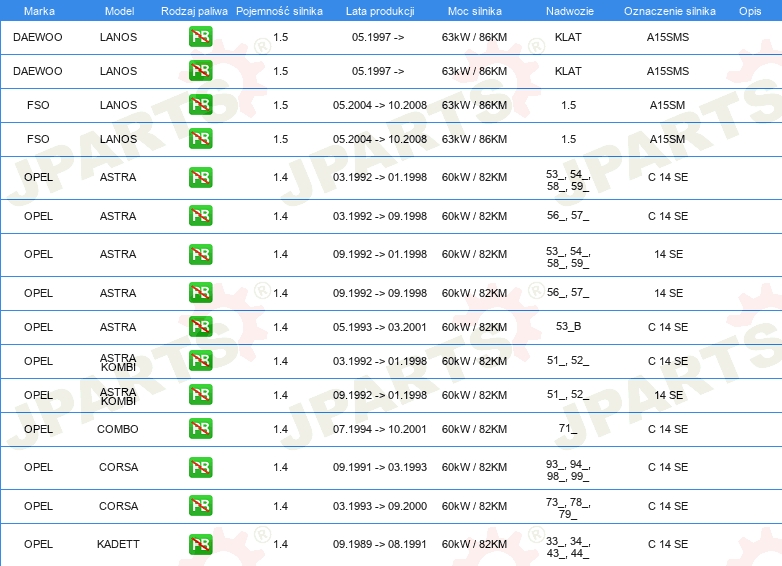This screenshot has height=566, width=782.
Task: Click body codes 73_, 78_, 79_
Action: tap(568, 508)
